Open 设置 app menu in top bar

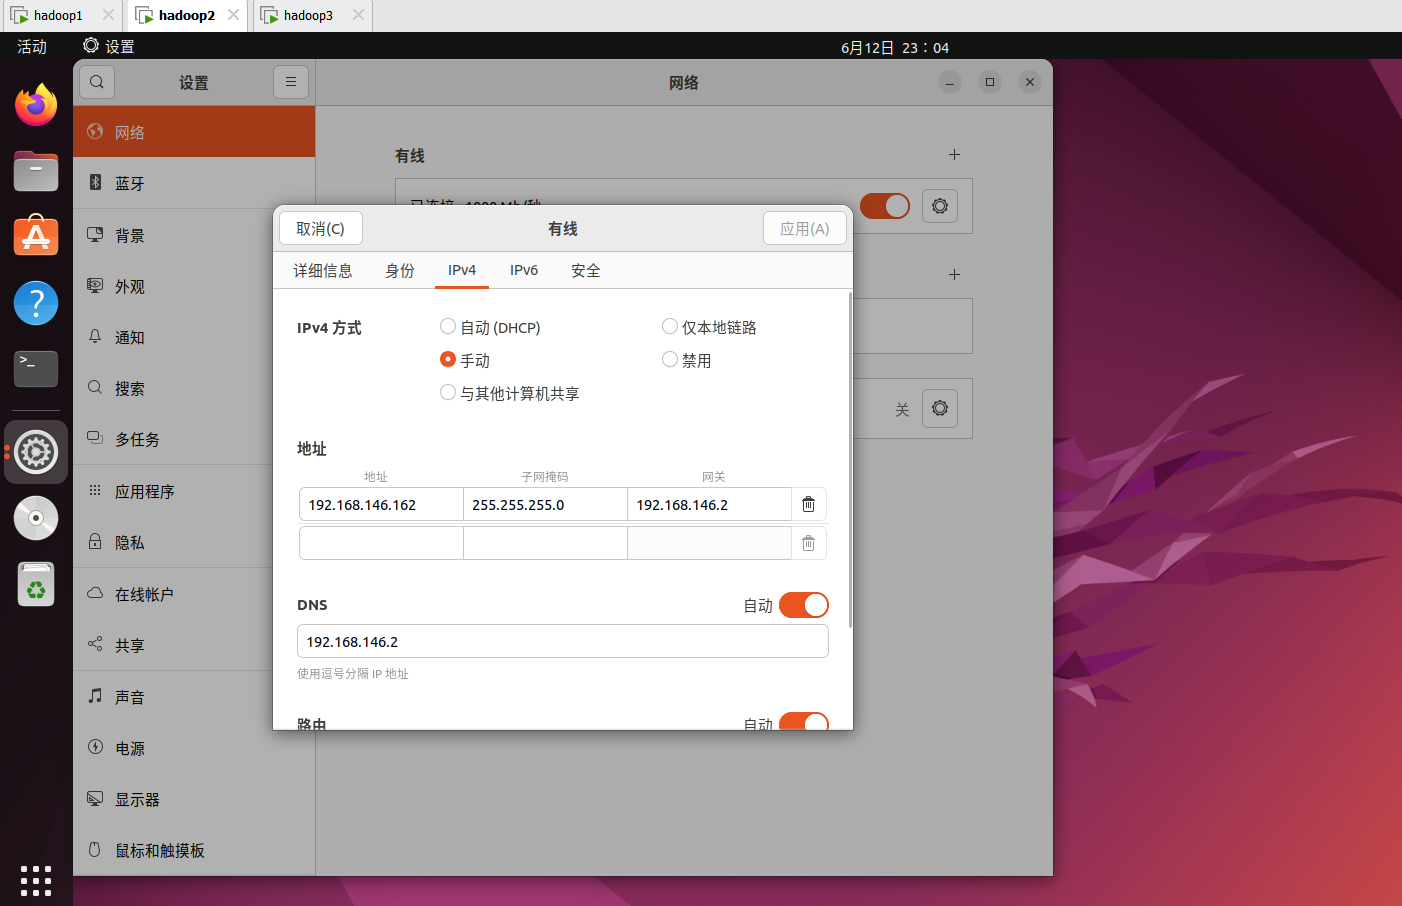point(109,46)
